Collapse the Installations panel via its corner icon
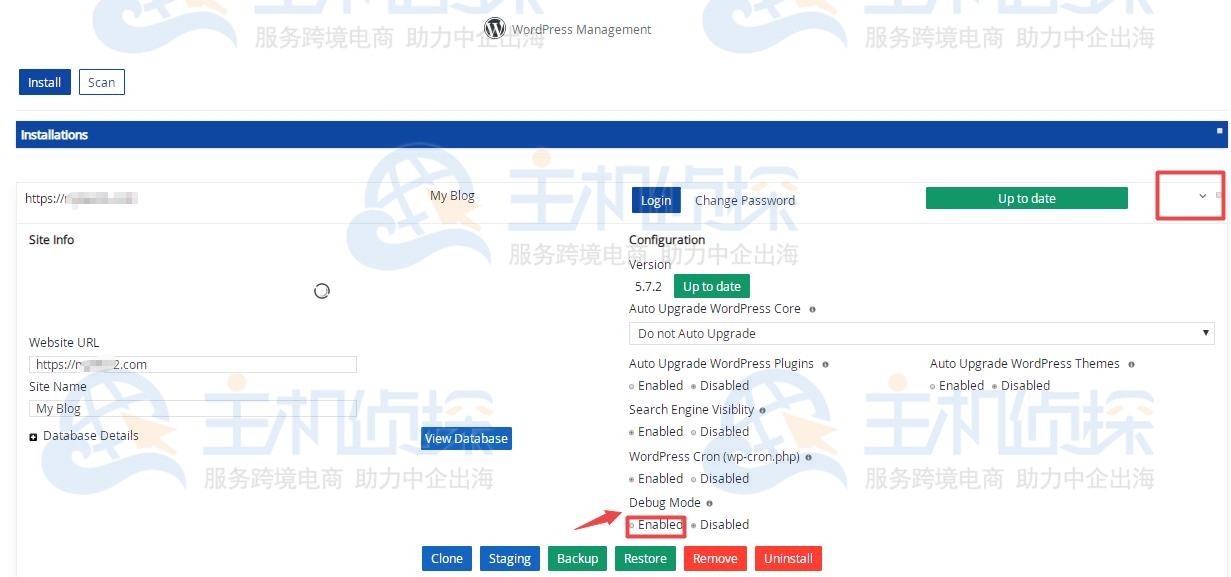Viewport: 1231px width, 577px height. [1219, 130]
